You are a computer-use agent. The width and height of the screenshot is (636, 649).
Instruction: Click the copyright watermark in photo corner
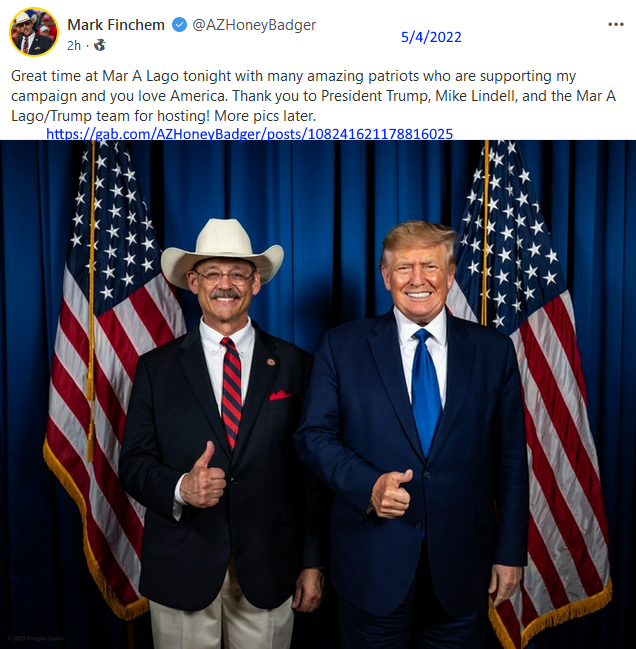[36, 638]
